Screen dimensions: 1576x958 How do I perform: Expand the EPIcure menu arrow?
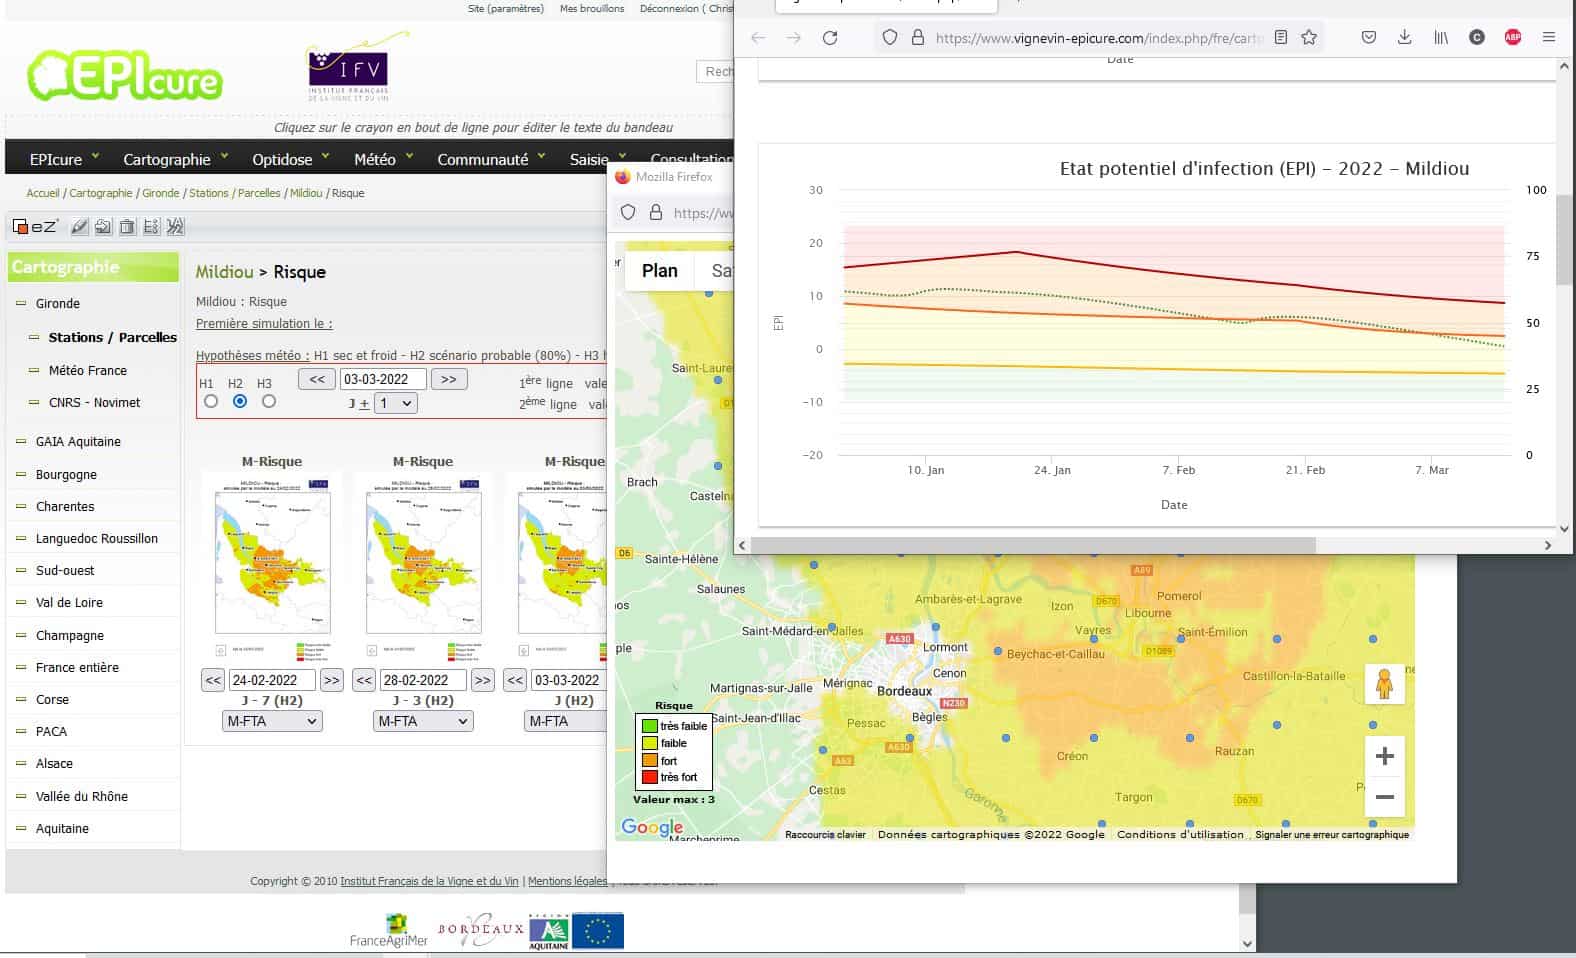pos(96,156)
